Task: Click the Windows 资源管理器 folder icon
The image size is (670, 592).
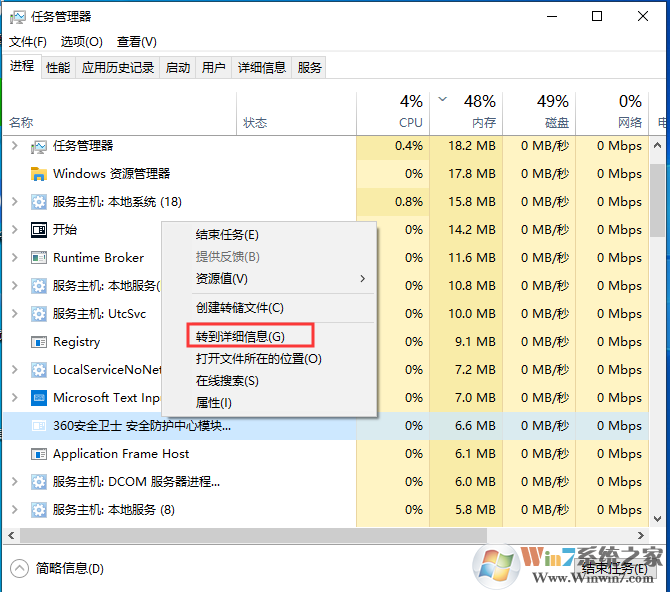Action: click(38, 174)
